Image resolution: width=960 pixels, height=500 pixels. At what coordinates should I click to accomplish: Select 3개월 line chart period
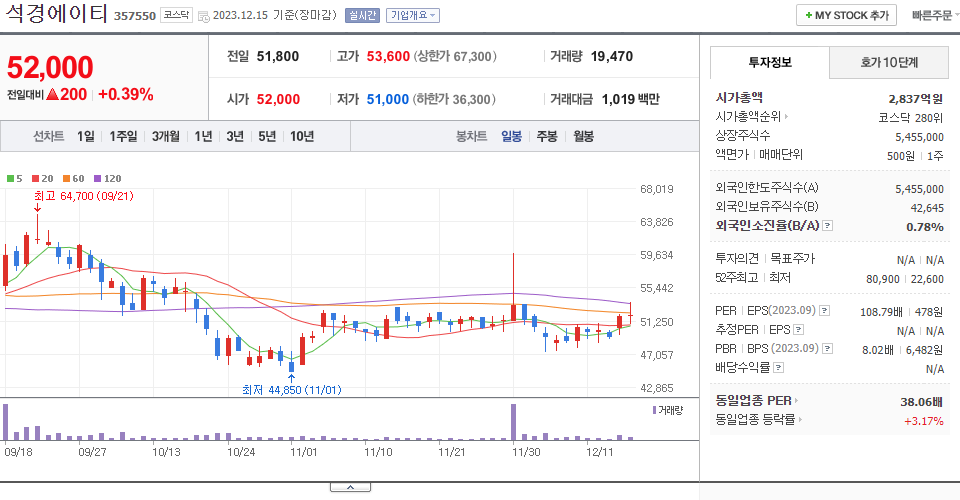(165, 136)
